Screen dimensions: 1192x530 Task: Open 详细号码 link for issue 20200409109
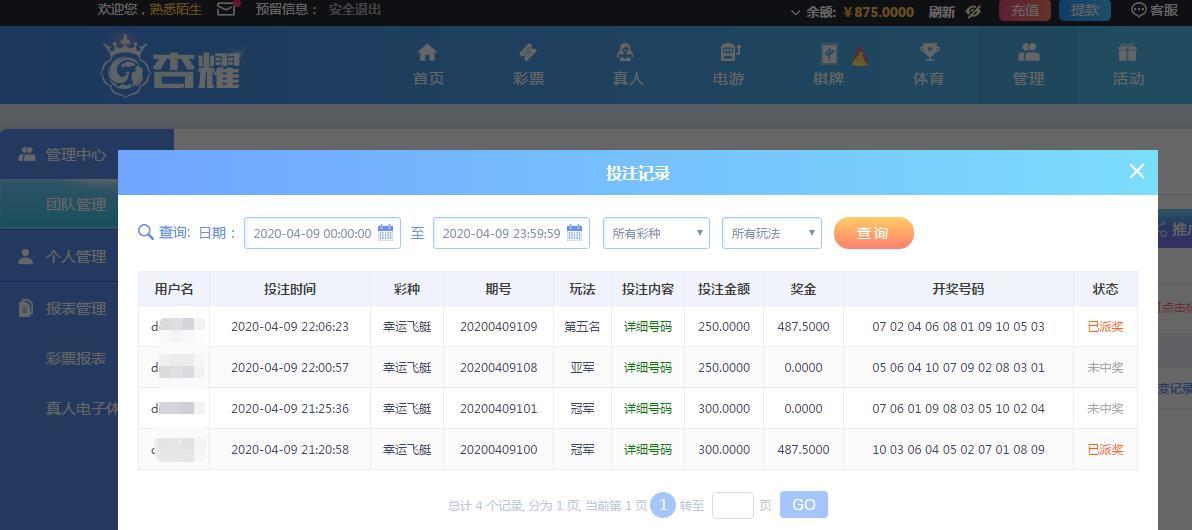pyautogui.click(x=648, y=327)
